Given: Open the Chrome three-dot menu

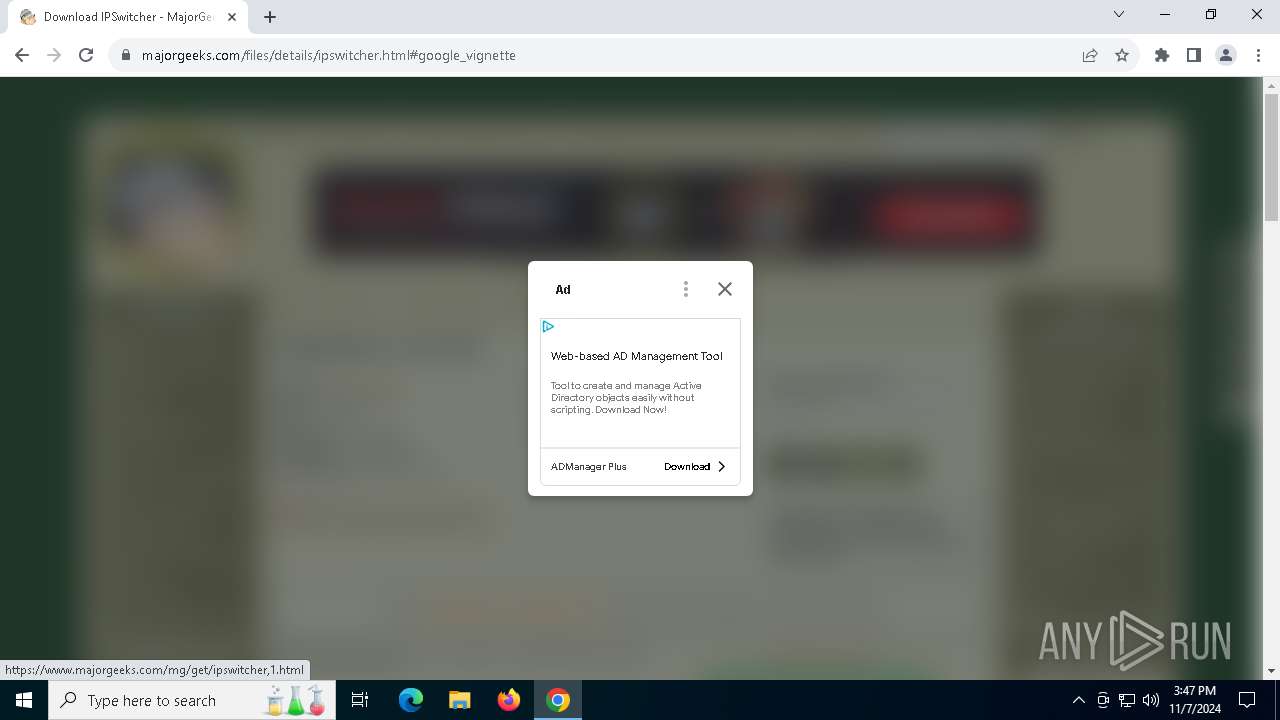Looking at the screenshot, I should (x=1258, y=55).
